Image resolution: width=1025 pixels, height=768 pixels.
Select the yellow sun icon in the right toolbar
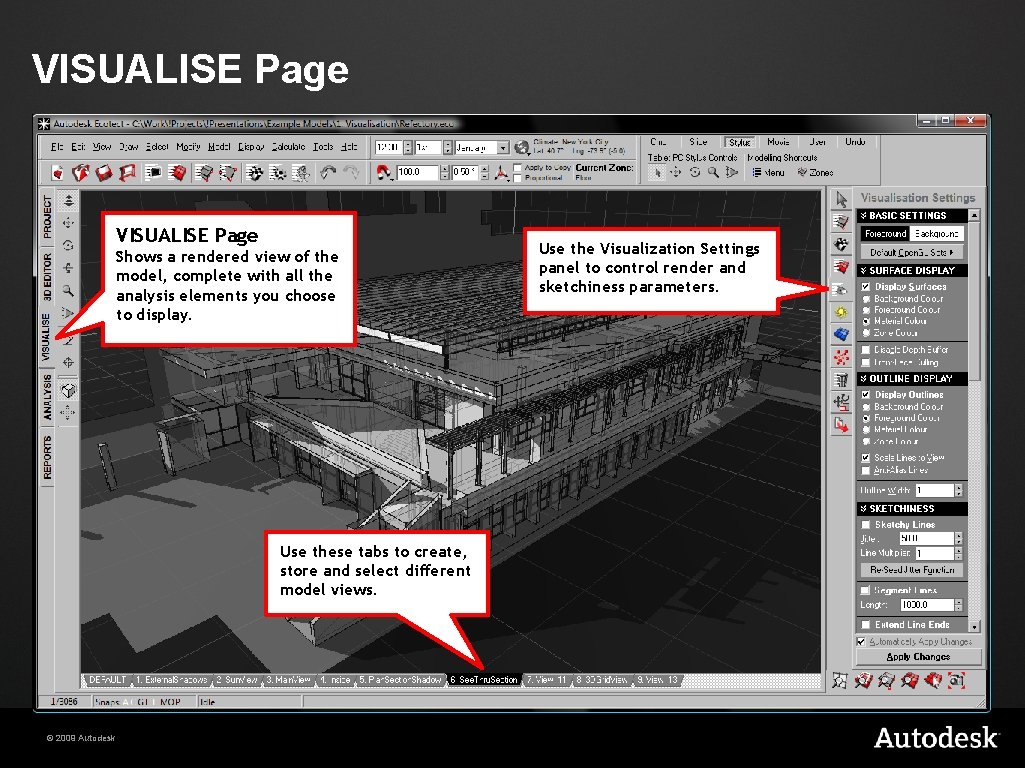coord(840,311)
